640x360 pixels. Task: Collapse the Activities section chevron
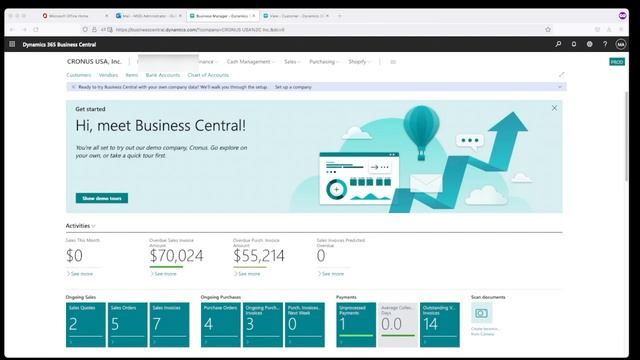coord(93,226)
